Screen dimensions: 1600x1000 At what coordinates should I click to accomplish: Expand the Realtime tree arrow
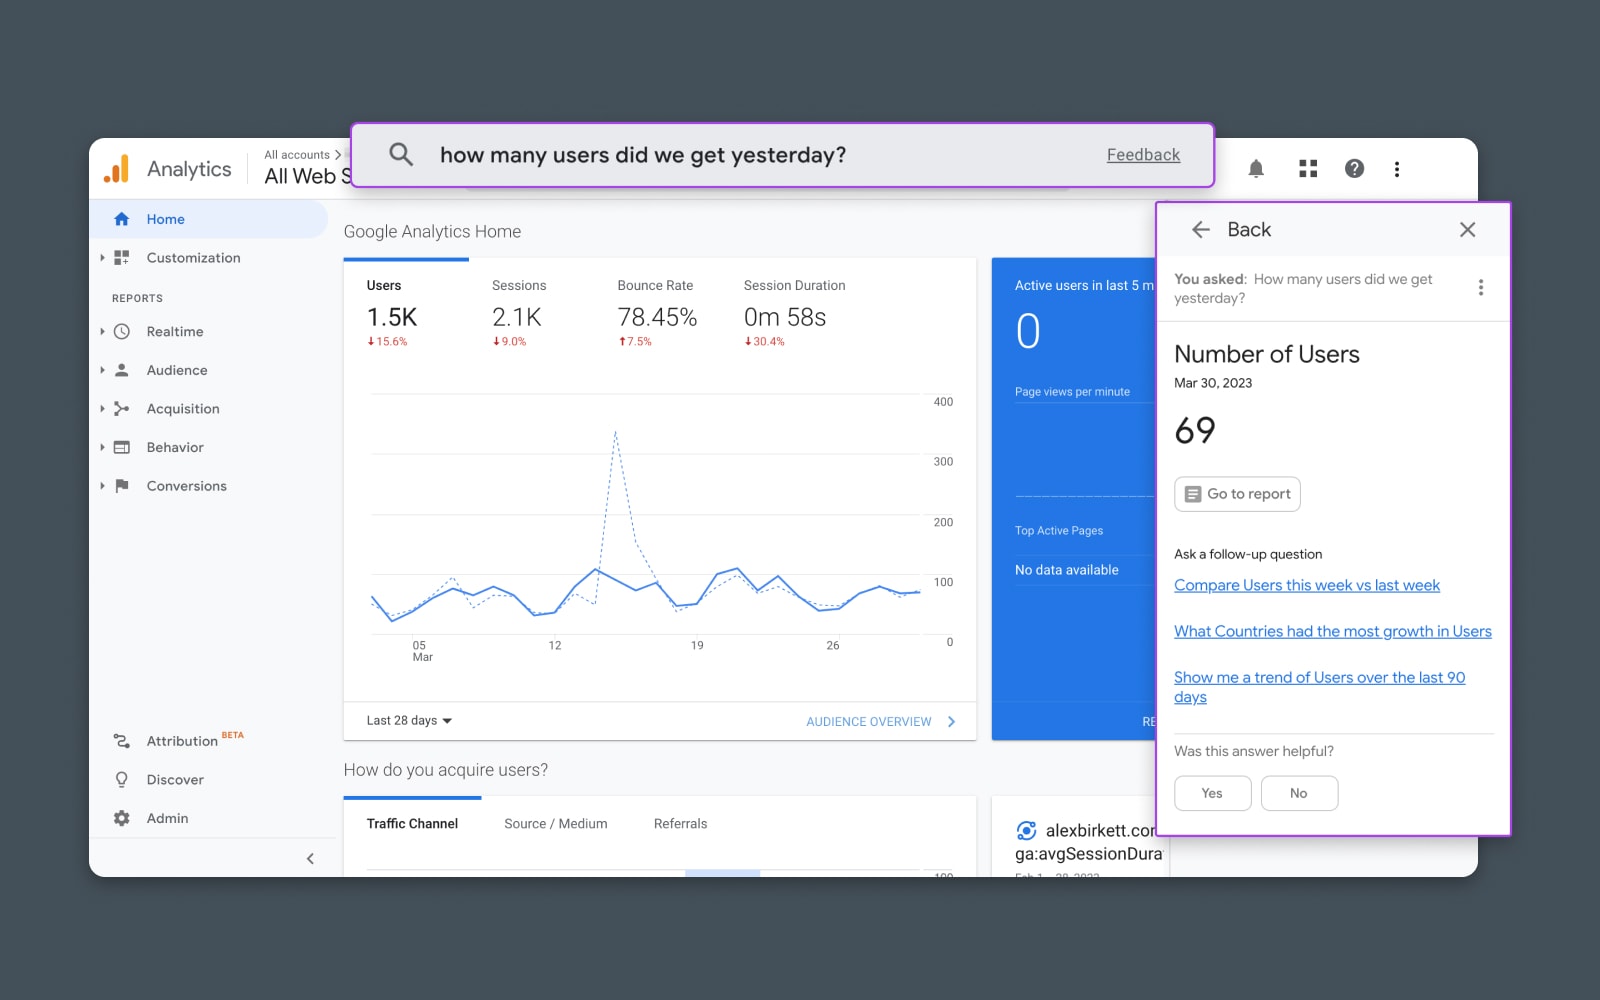pyautogui.click(x=102, y=332)
